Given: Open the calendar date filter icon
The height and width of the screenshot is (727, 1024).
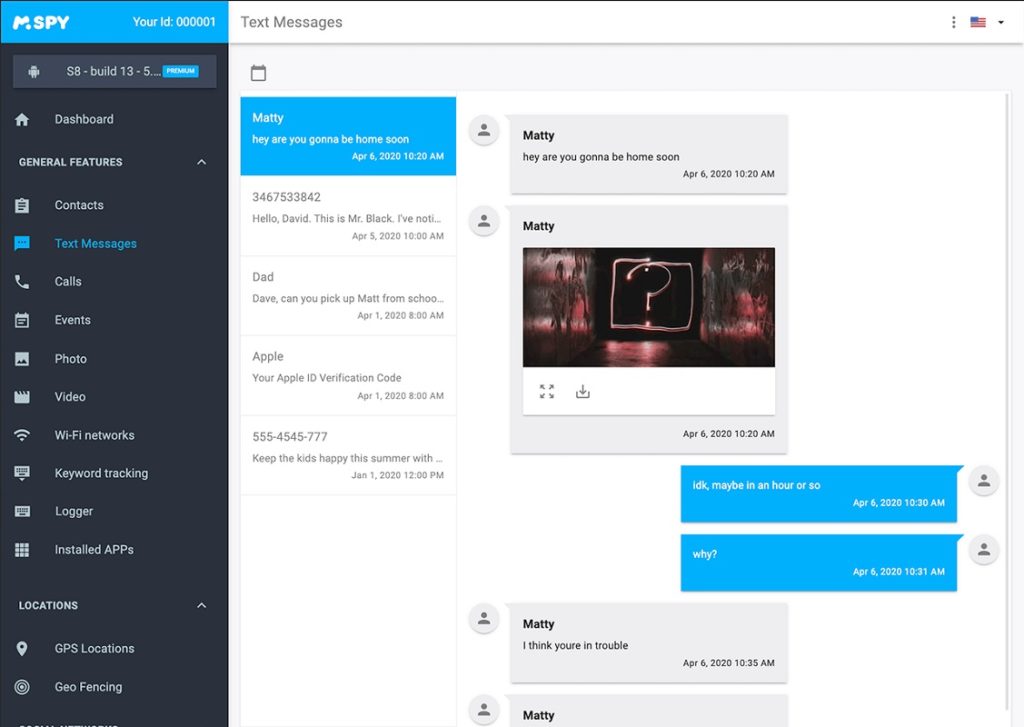Looking at the screenshot, I should [258, 73].
